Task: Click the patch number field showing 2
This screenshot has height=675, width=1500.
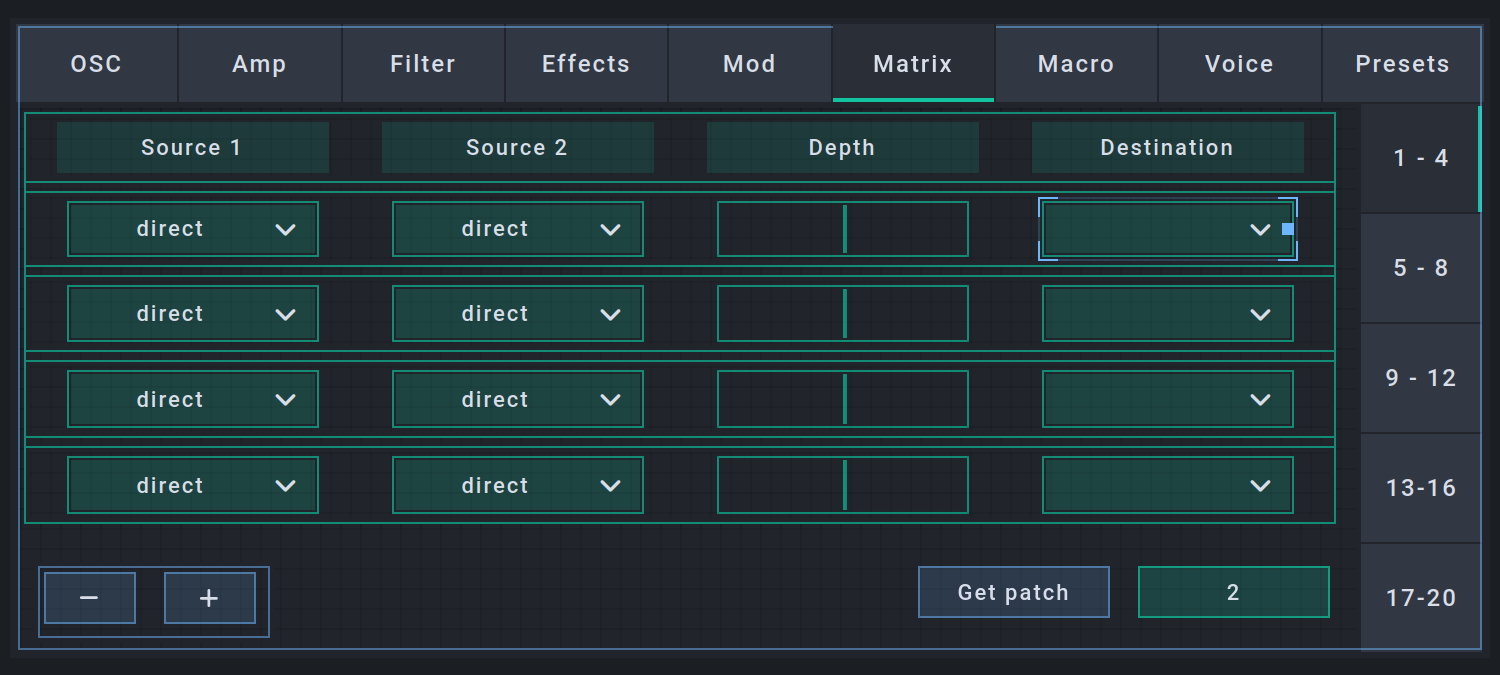Action: click(x=1233, y=592)
